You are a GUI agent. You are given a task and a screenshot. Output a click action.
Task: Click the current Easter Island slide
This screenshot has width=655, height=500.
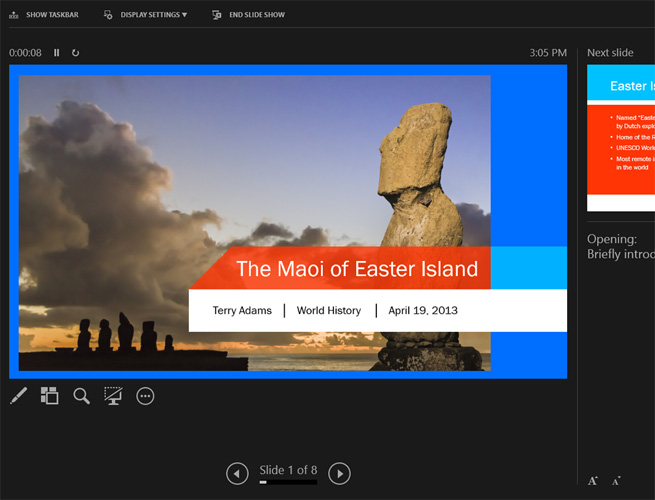click(x=288, y=221)
